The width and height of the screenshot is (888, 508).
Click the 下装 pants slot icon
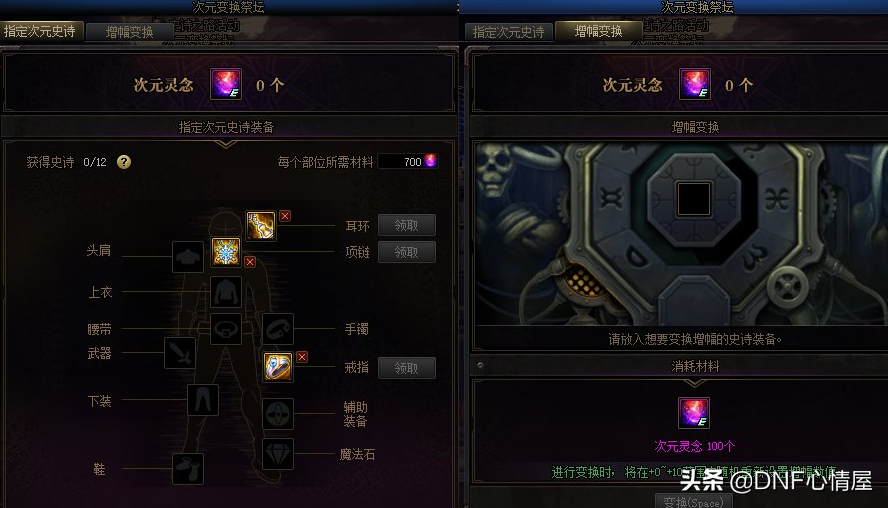[x=203, y=399]
